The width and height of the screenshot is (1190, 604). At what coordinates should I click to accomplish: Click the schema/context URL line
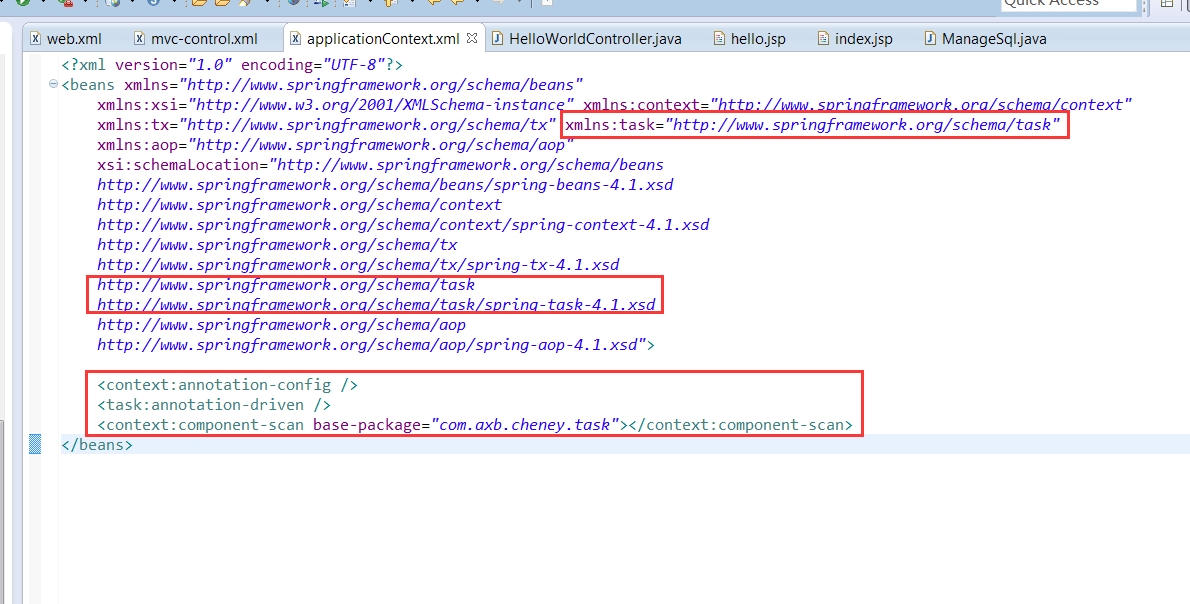pyautogui.click(x=299, y=205)
